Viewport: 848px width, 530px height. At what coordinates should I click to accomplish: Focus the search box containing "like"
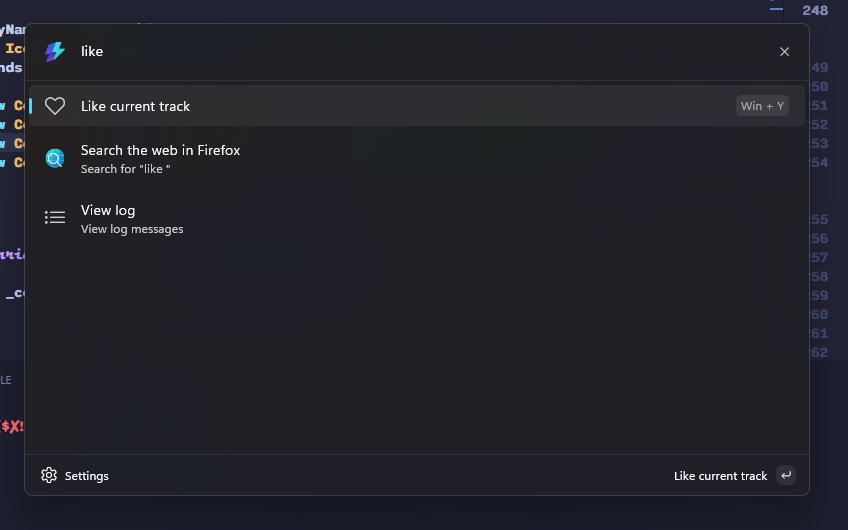tap(400, 51)
